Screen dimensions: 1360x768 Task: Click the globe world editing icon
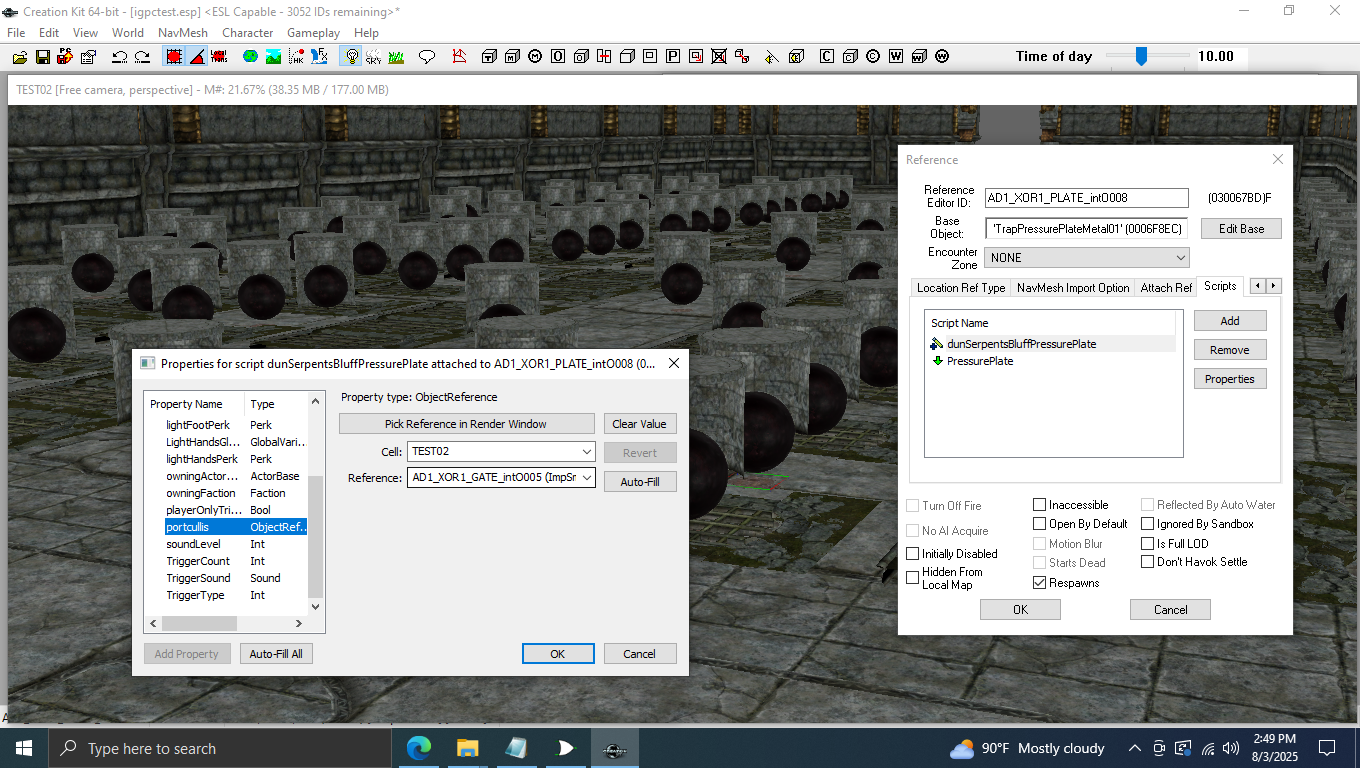click(250, 57)
